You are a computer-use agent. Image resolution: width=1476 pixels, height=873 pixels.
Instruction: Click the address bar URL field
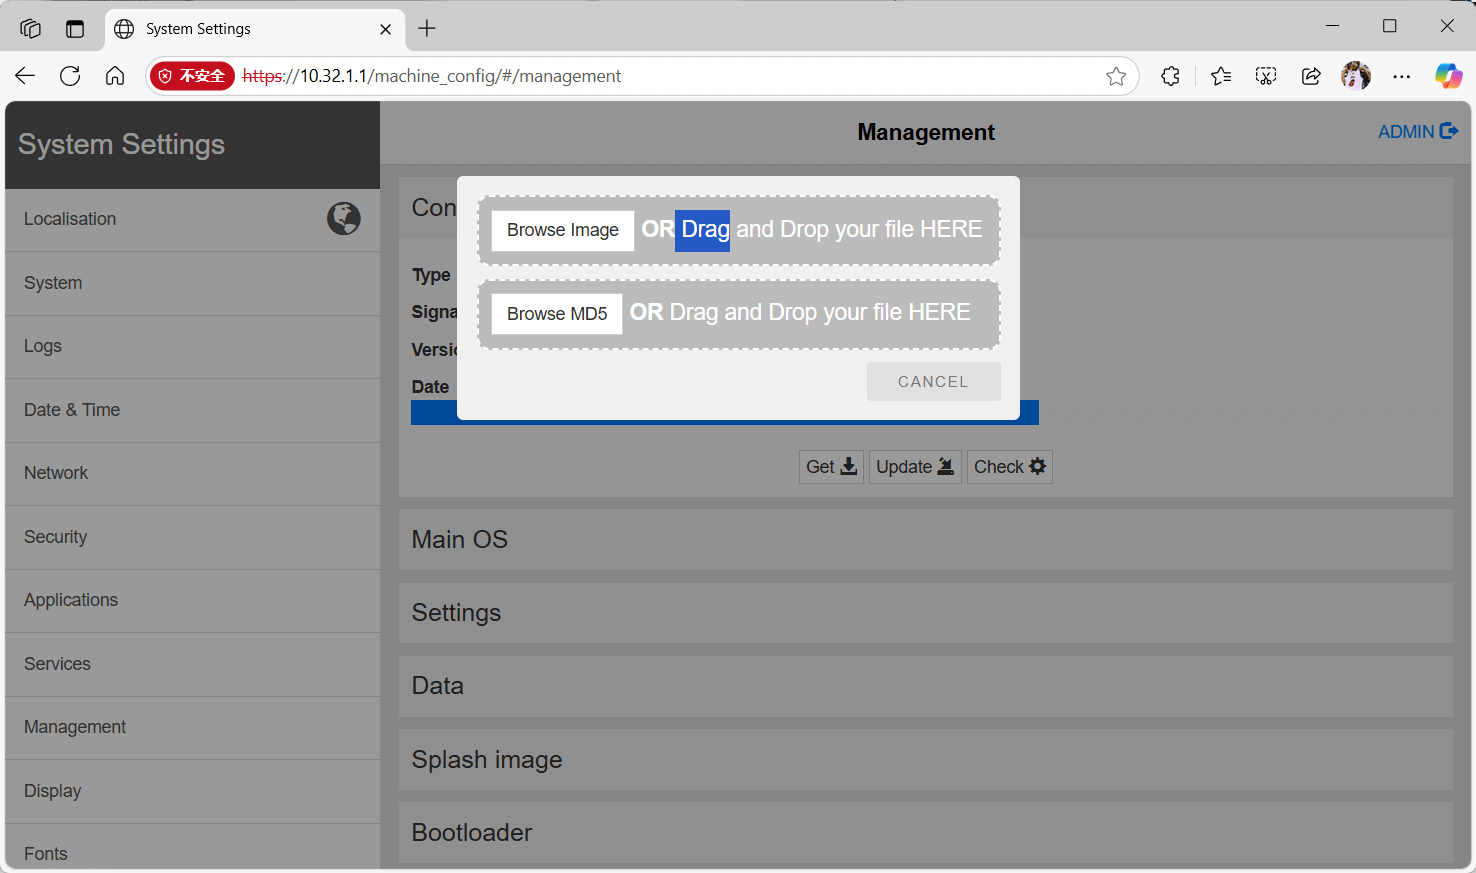(x=660, y=76)
